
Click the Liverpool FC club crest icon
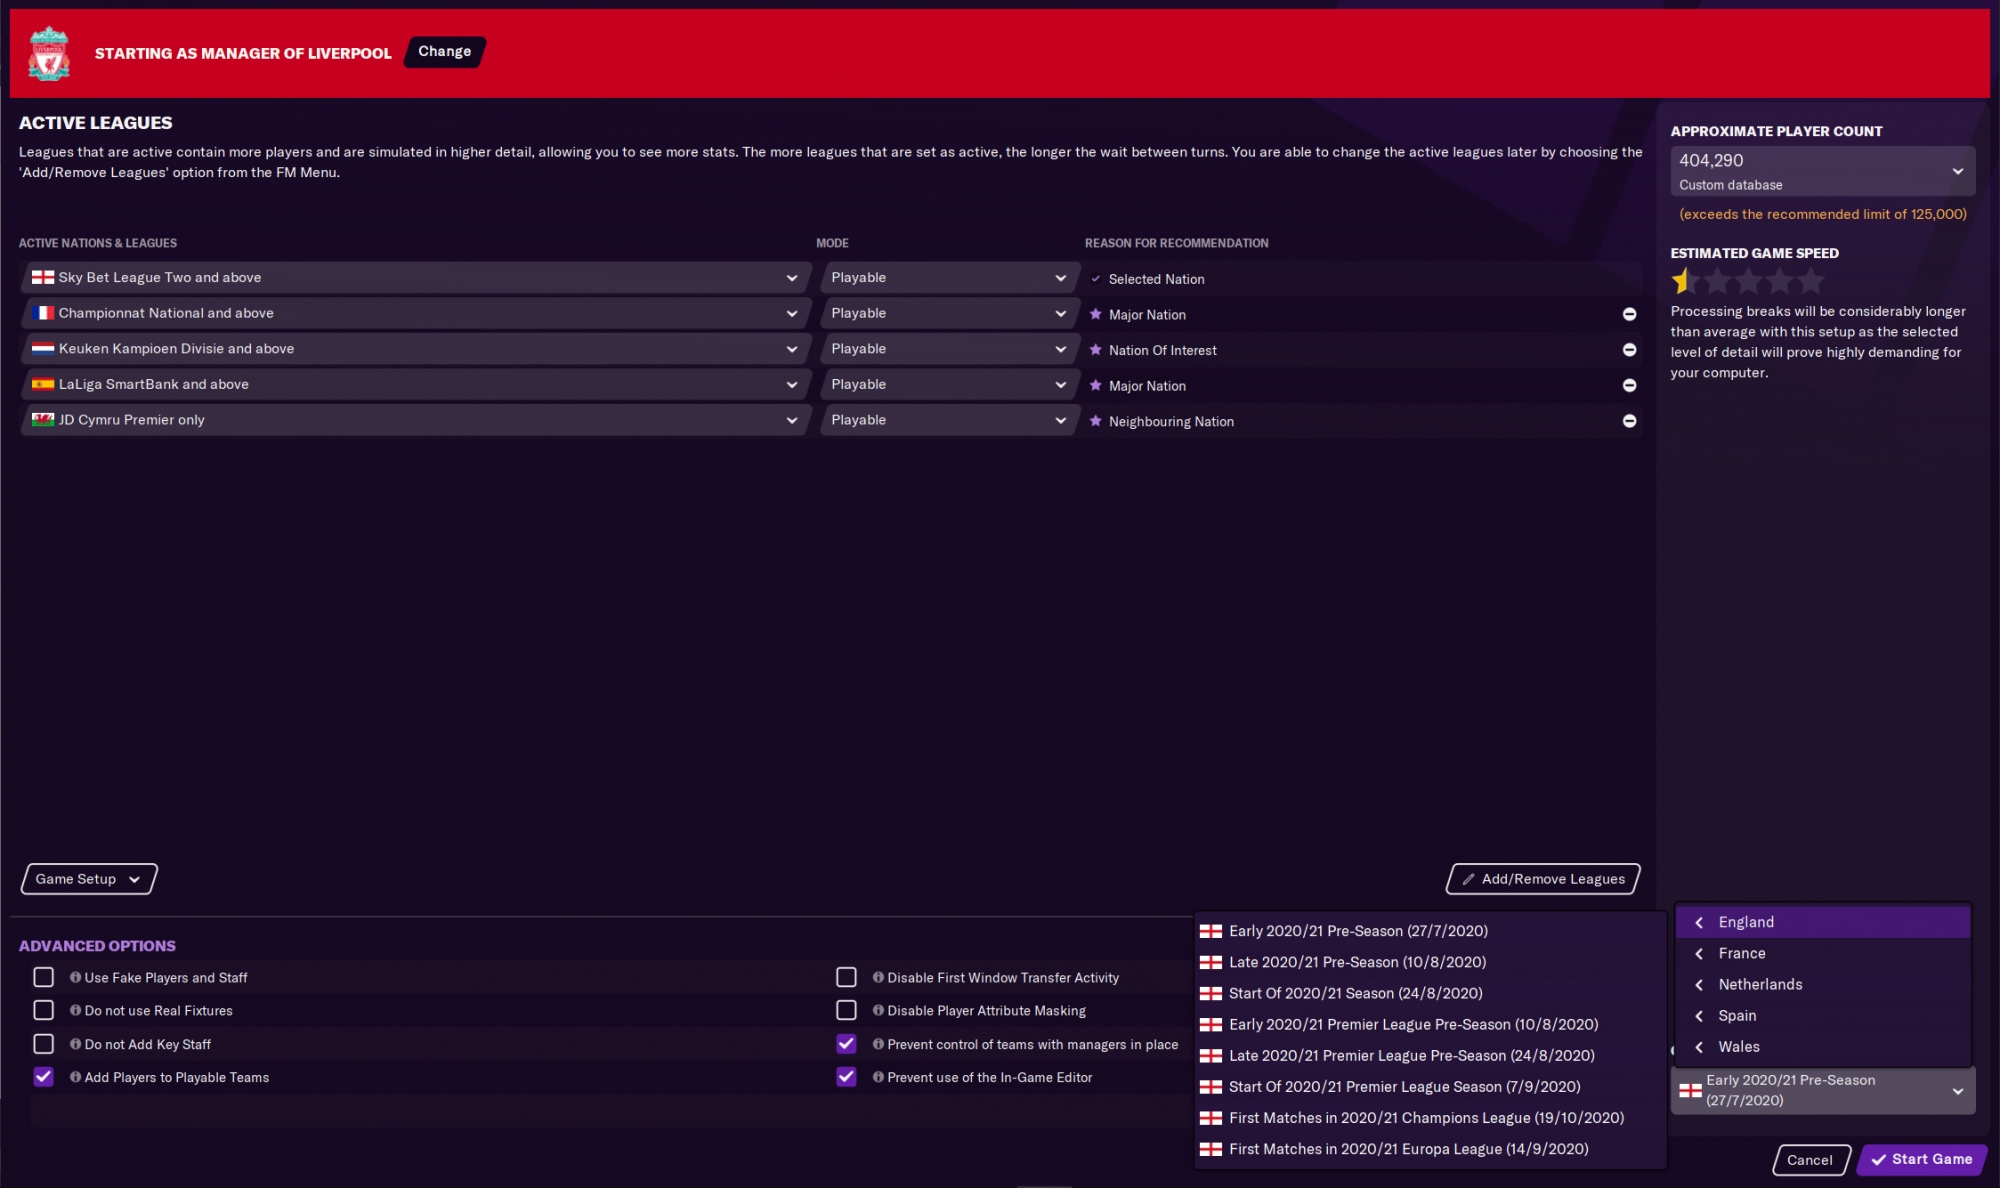tap(50, 51)
